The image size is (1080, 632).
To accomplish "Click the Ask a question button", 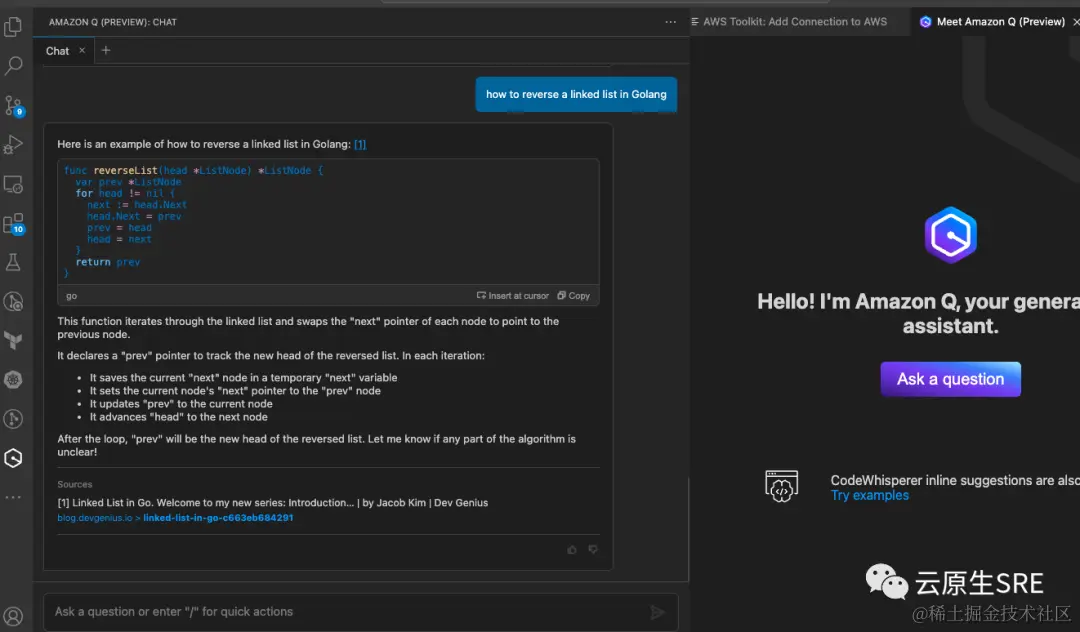I will (x=951, y=379).
